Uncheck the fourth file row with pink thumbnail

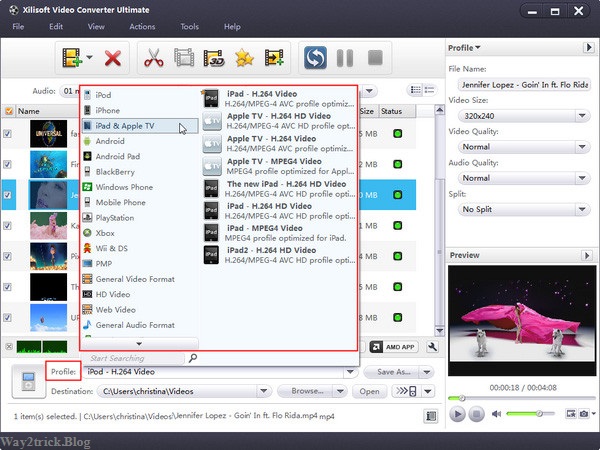click(x=7, y=225)
